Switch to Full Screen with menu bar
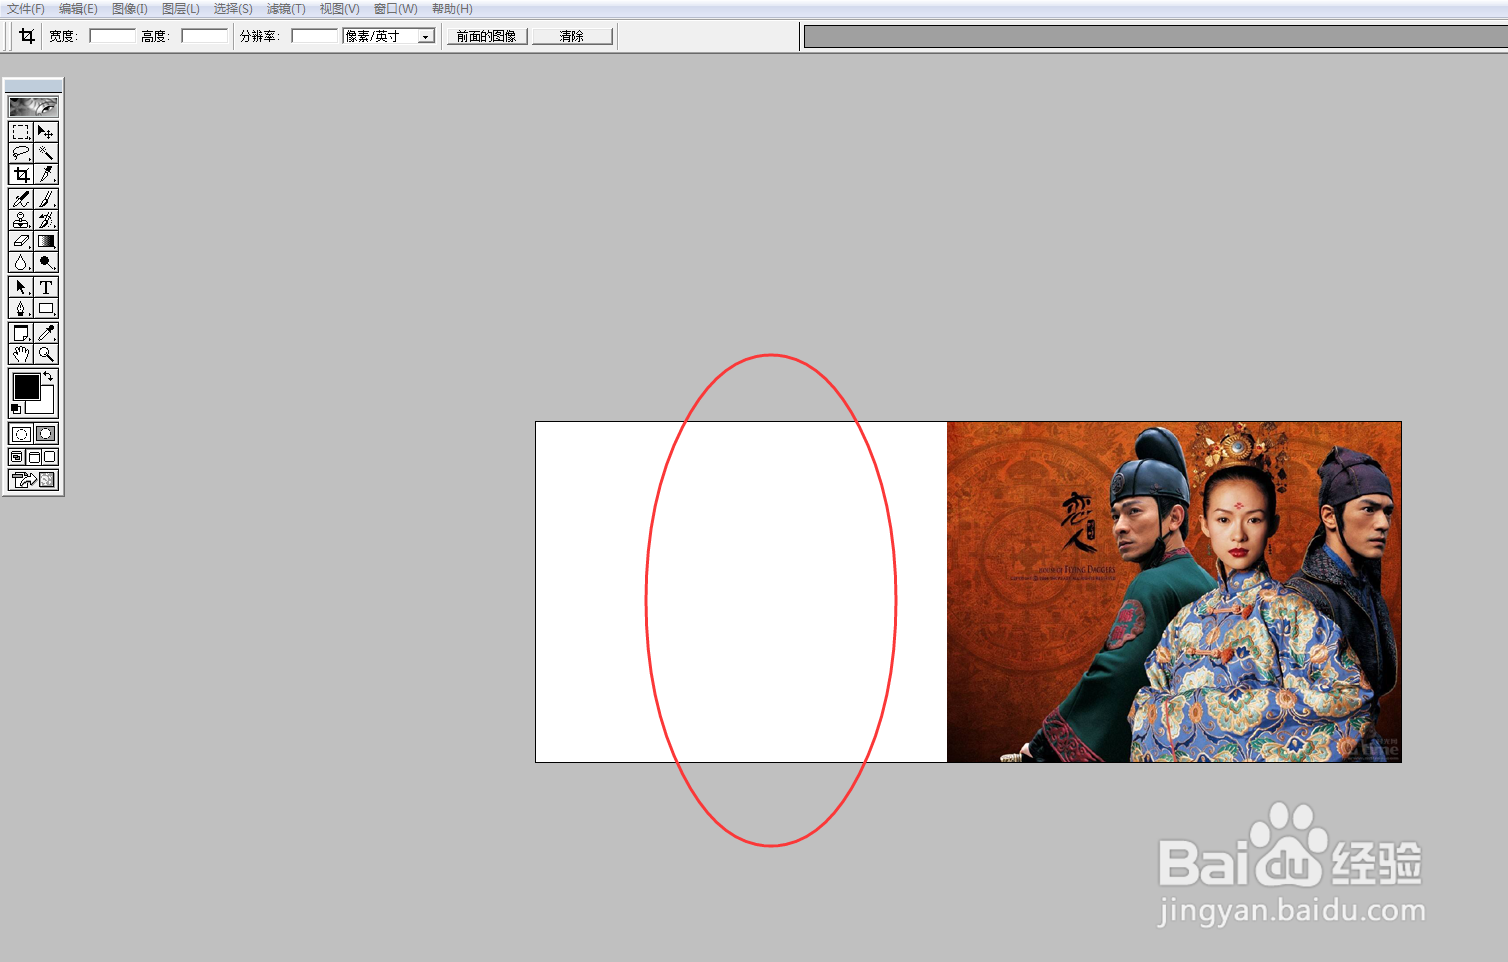1508x962 pixels. [x=34, y=457]
